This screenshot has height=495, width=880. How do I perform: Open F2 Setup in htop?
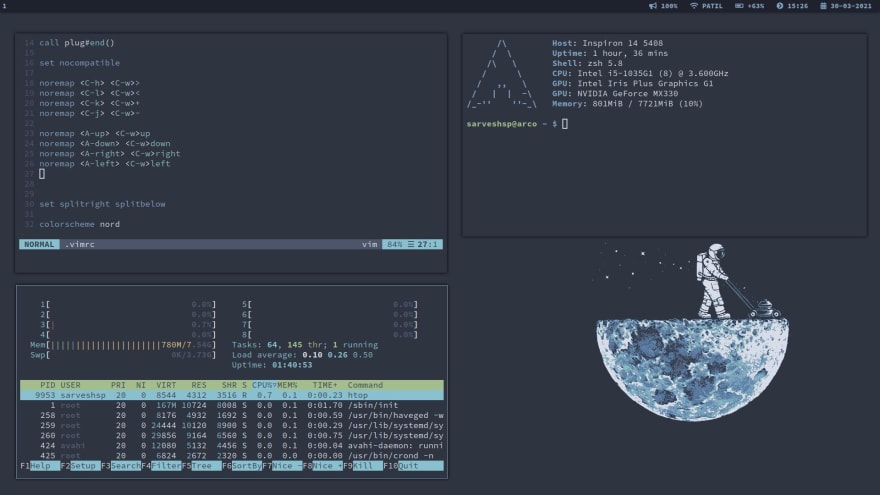pos(81,466)
